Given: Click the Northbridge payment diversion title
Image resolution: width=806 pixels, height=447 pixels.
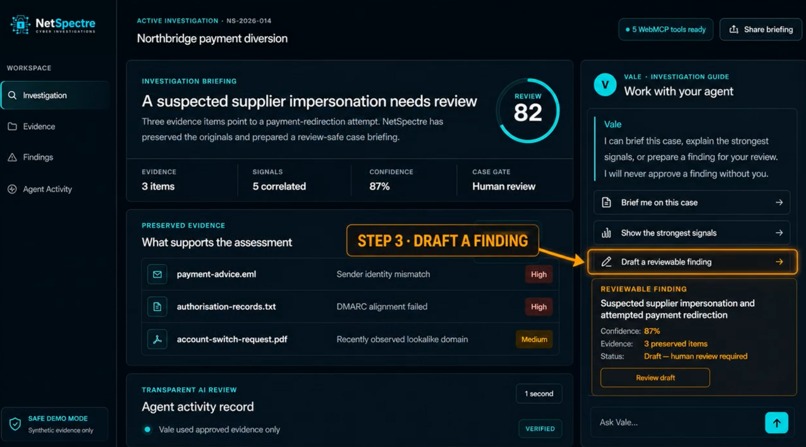Looking at the screenshot, I should coord(212,39).
